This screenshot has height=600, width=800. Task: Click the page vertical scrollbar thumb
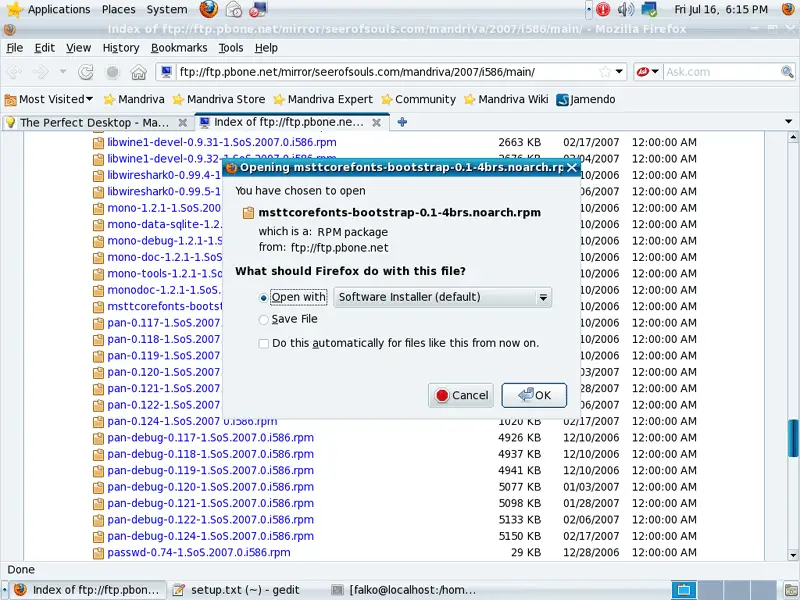click(x=793, y=438)
